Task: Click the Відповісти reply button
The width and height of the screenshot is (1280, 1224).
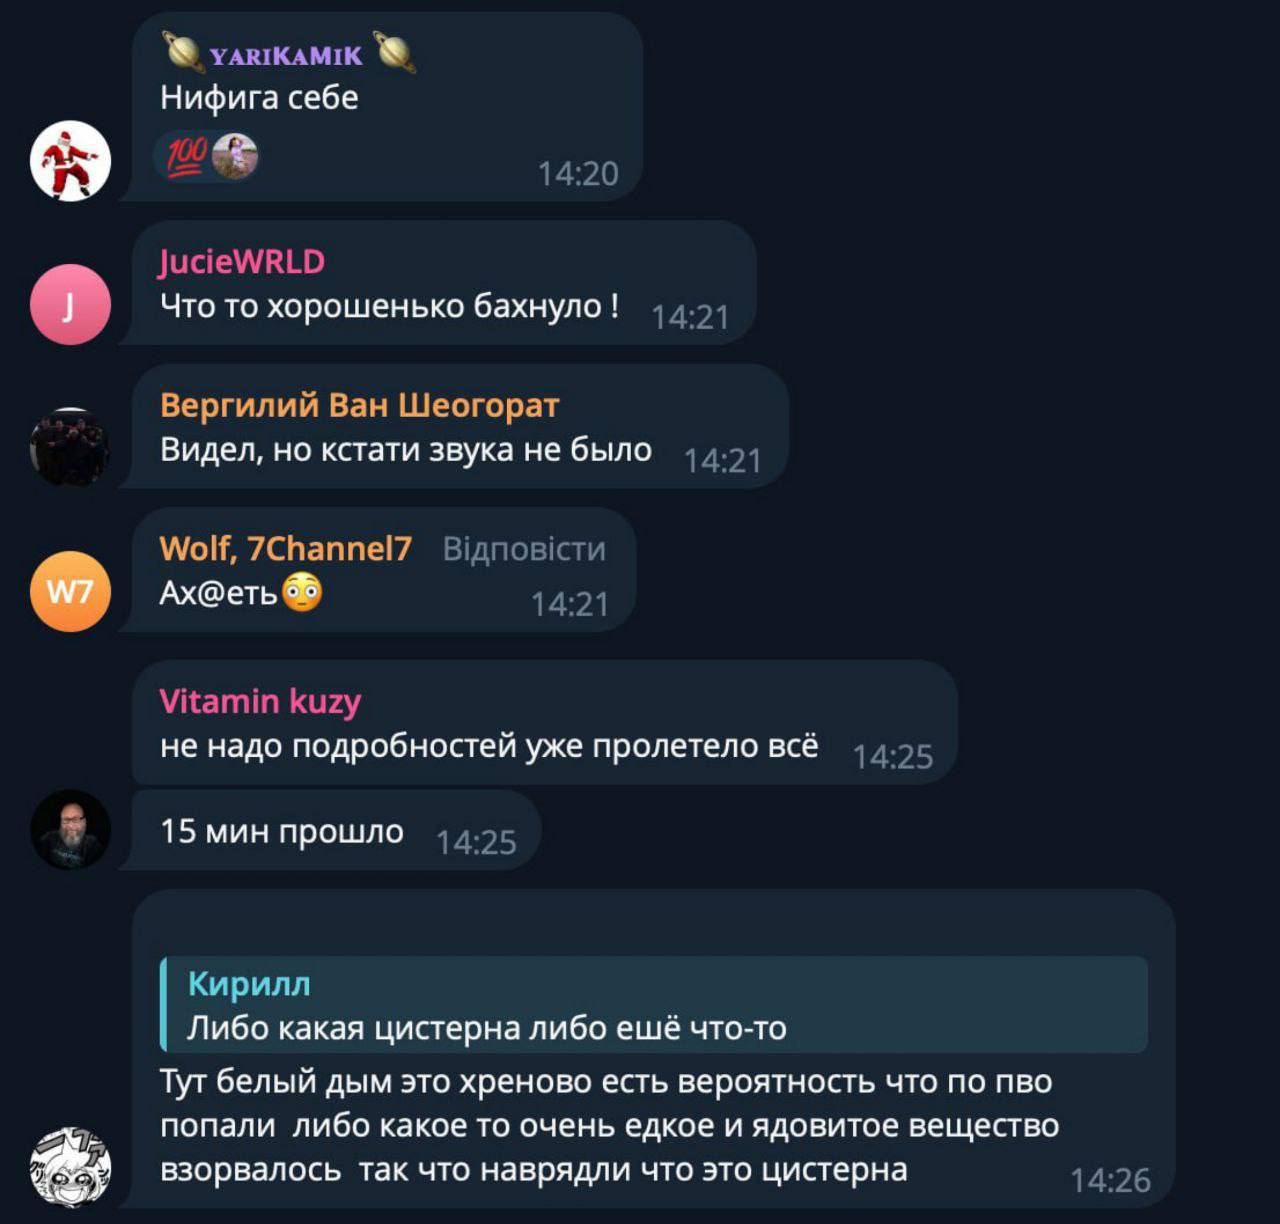Action: click(x=524, y=549)
